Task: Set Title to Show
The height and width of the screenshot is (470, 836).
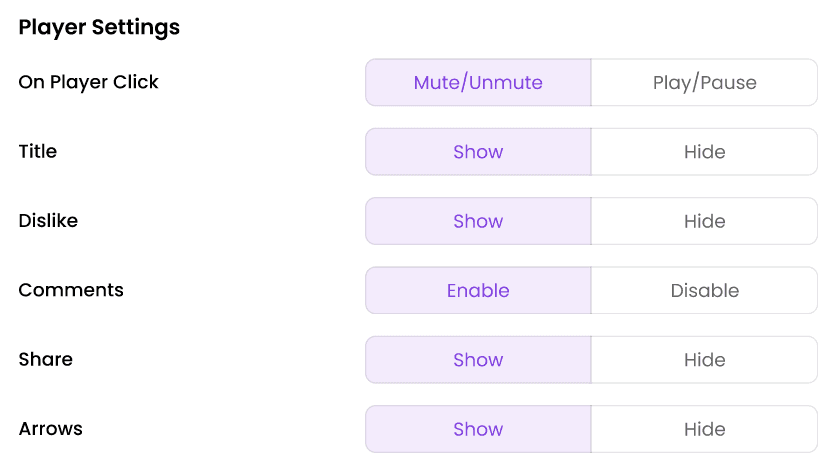Action: 478,152
